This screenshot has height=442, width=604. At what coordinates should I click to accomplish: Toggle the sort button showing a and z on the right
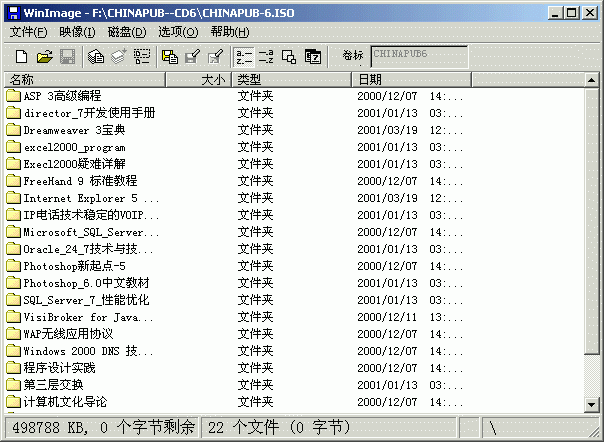click(266, 57)
